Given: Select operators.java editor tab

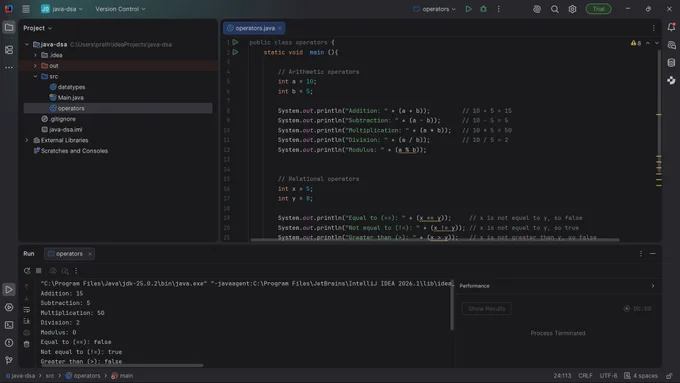Looking at the screenshot, I should [x=255, y=28].
